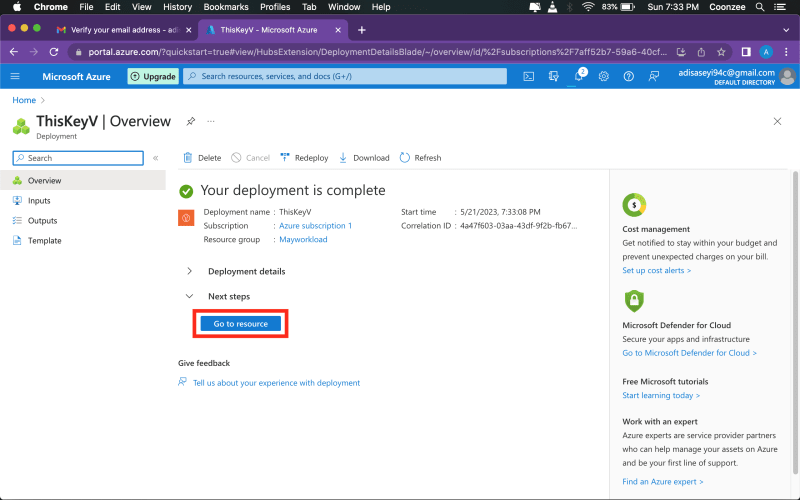Open a new Chrome tab
The height and width of the screenshot is (500, 800).
362,30
